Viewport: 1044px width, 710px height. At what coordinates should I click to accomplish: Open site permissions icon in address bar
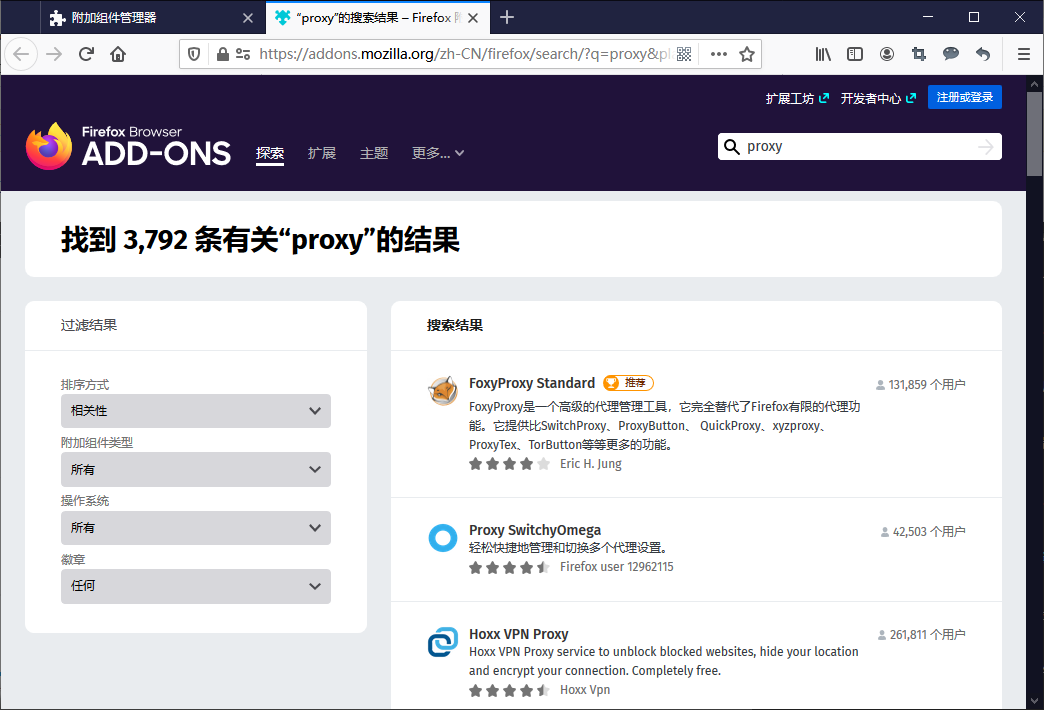(243, 54)
